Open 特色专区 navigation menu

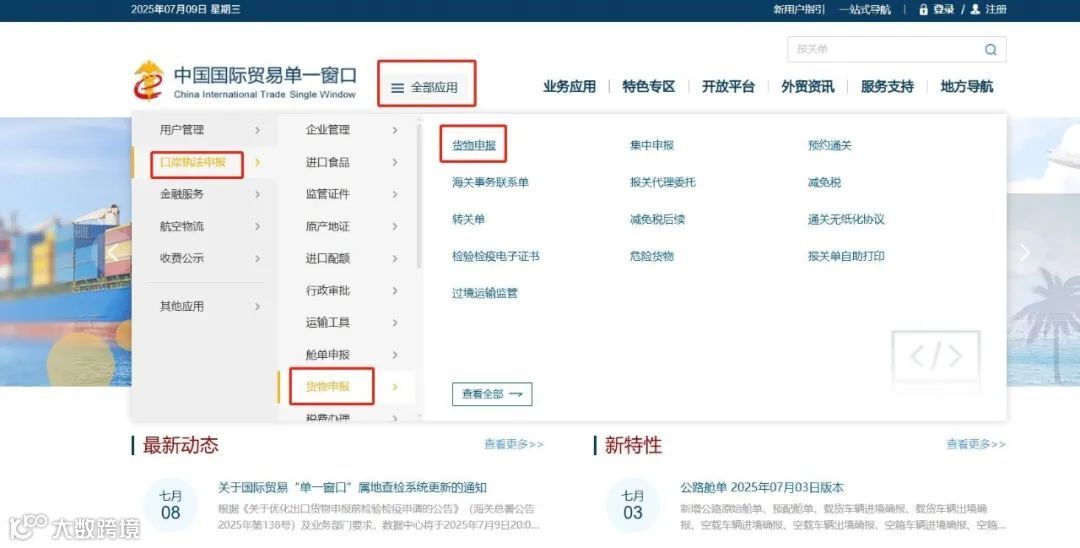pos(648,87)
